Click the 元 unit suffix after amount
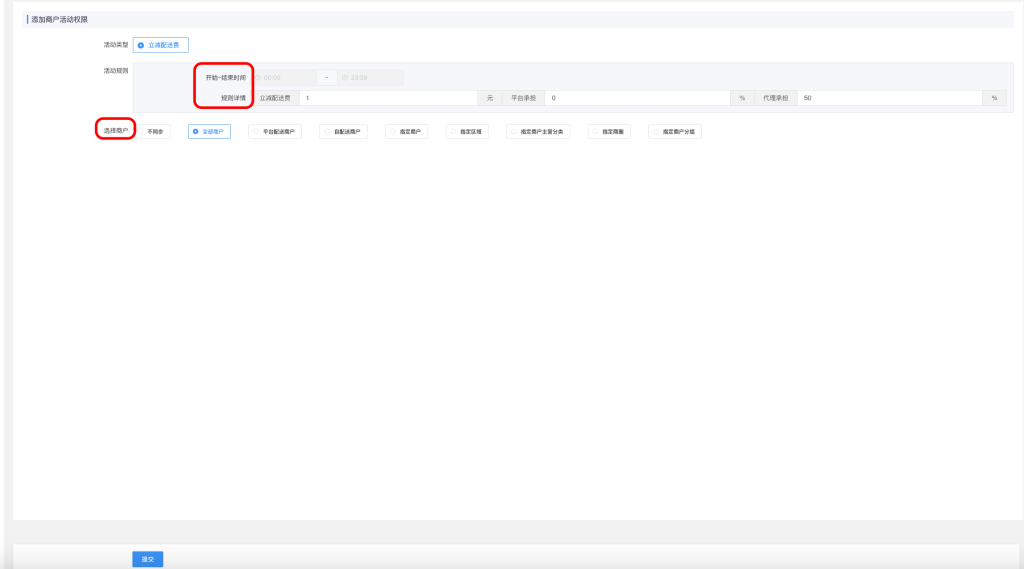 pos(490,98)
